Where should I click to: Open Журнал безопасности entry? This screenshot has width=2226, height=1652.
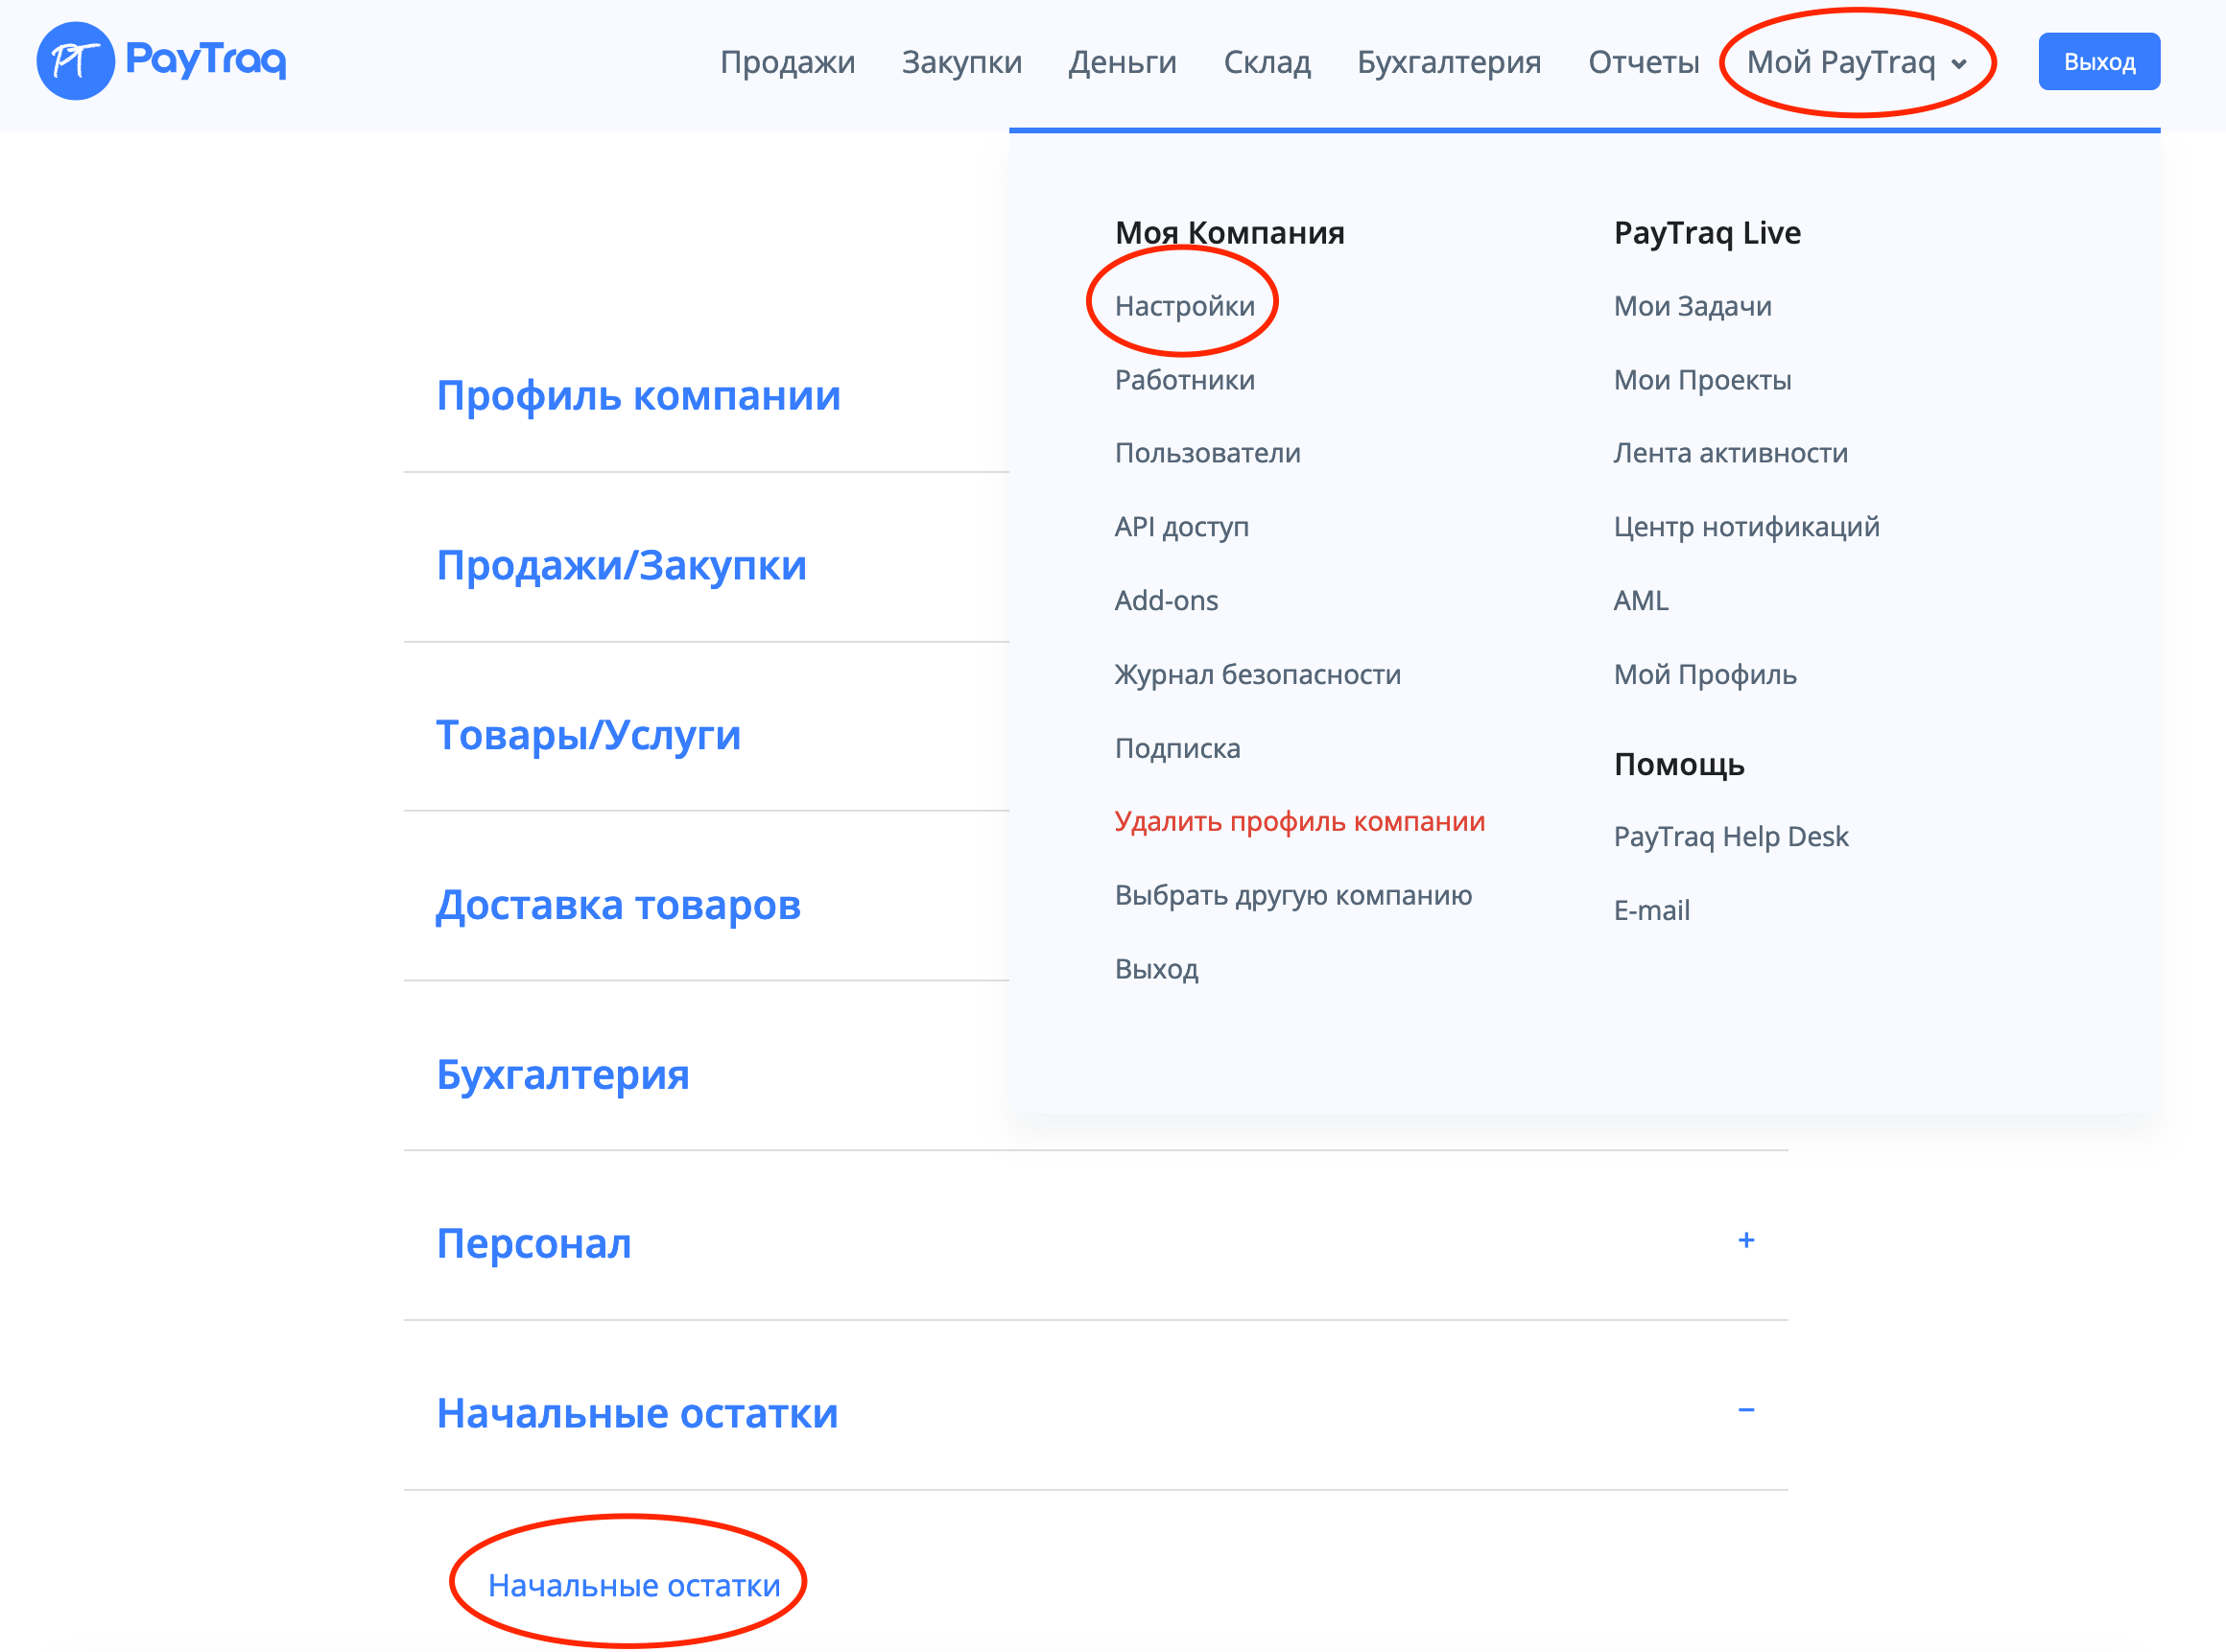coord(1257,675)
